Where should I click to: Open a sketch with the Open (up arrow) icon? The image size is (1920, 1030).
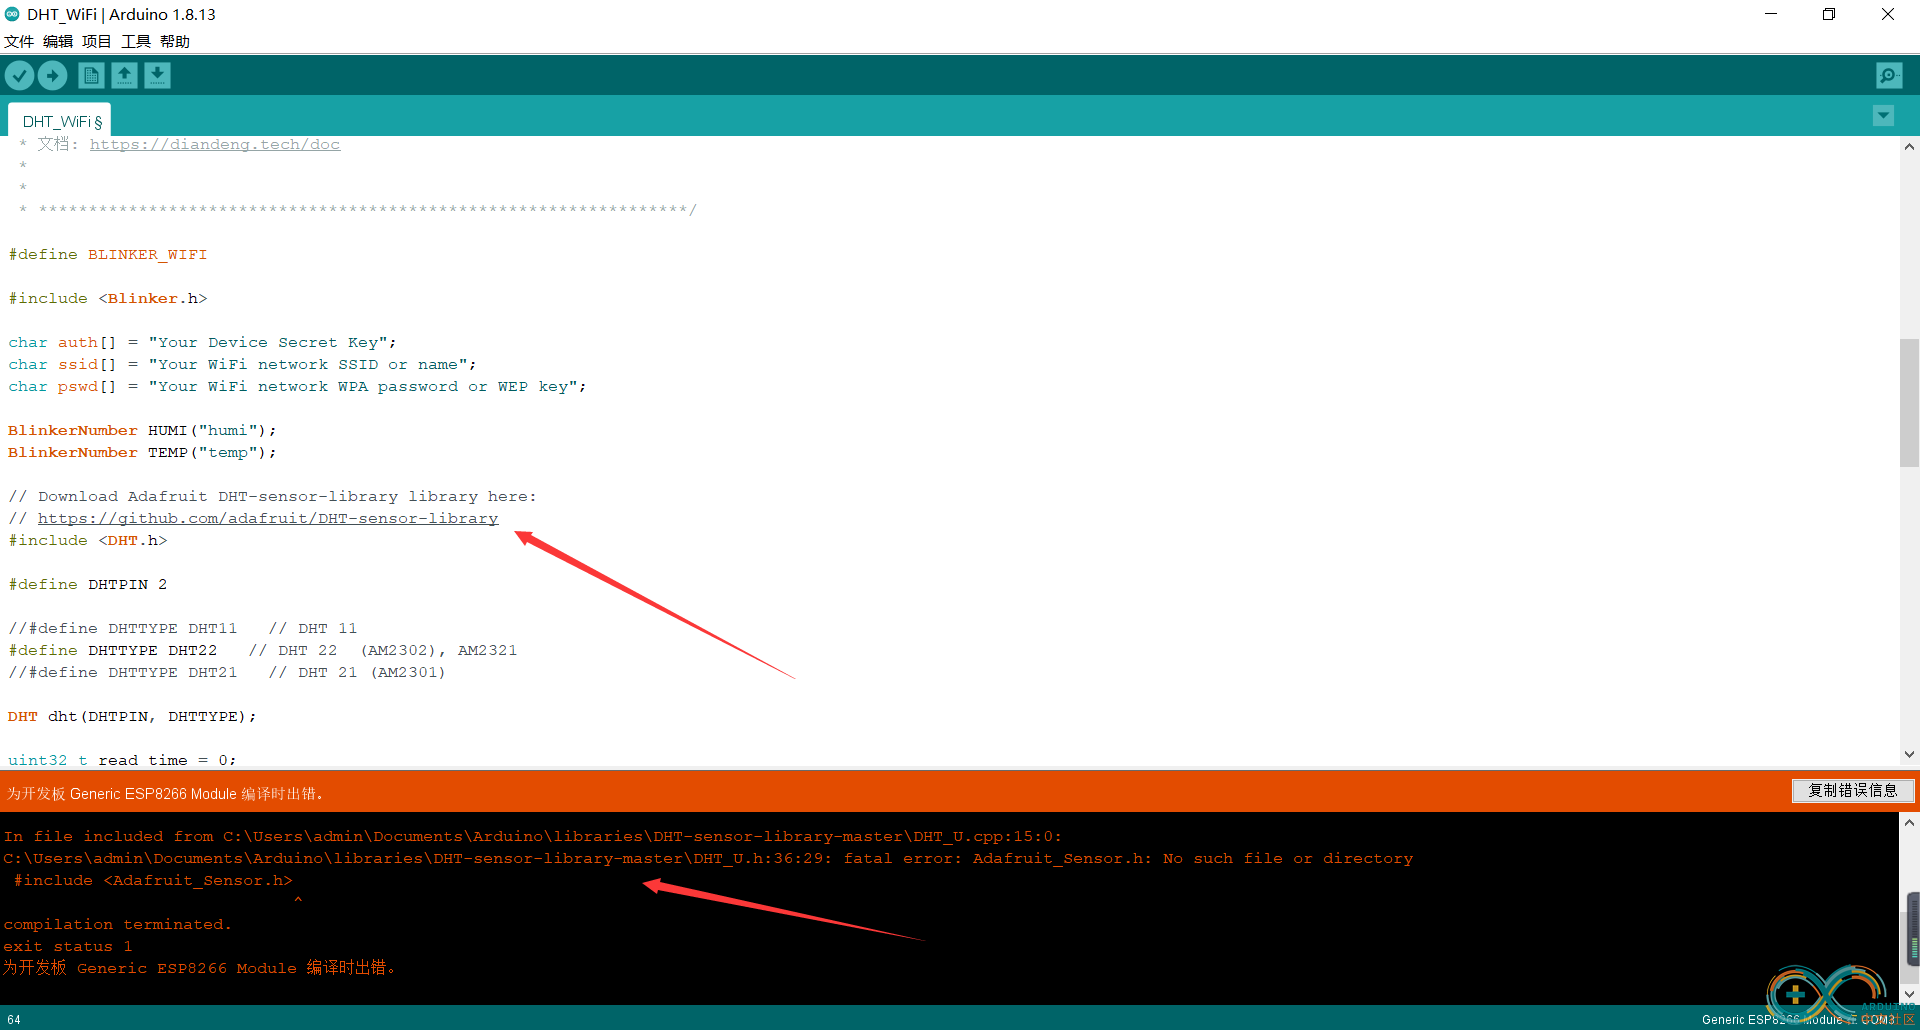point(124,75)
